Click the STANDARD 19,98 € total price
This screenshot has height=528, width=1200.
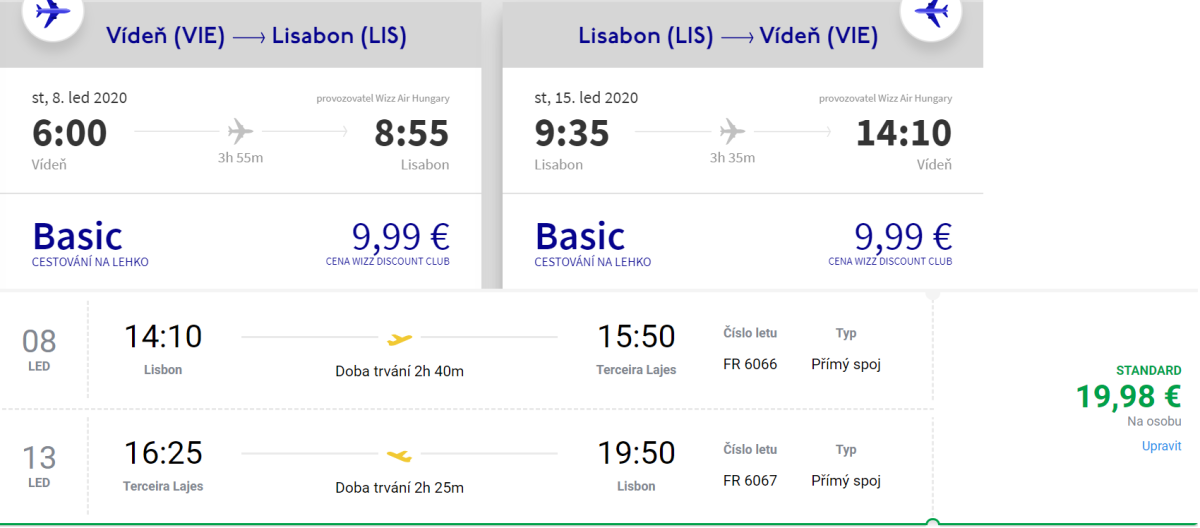click(1128, 396)
